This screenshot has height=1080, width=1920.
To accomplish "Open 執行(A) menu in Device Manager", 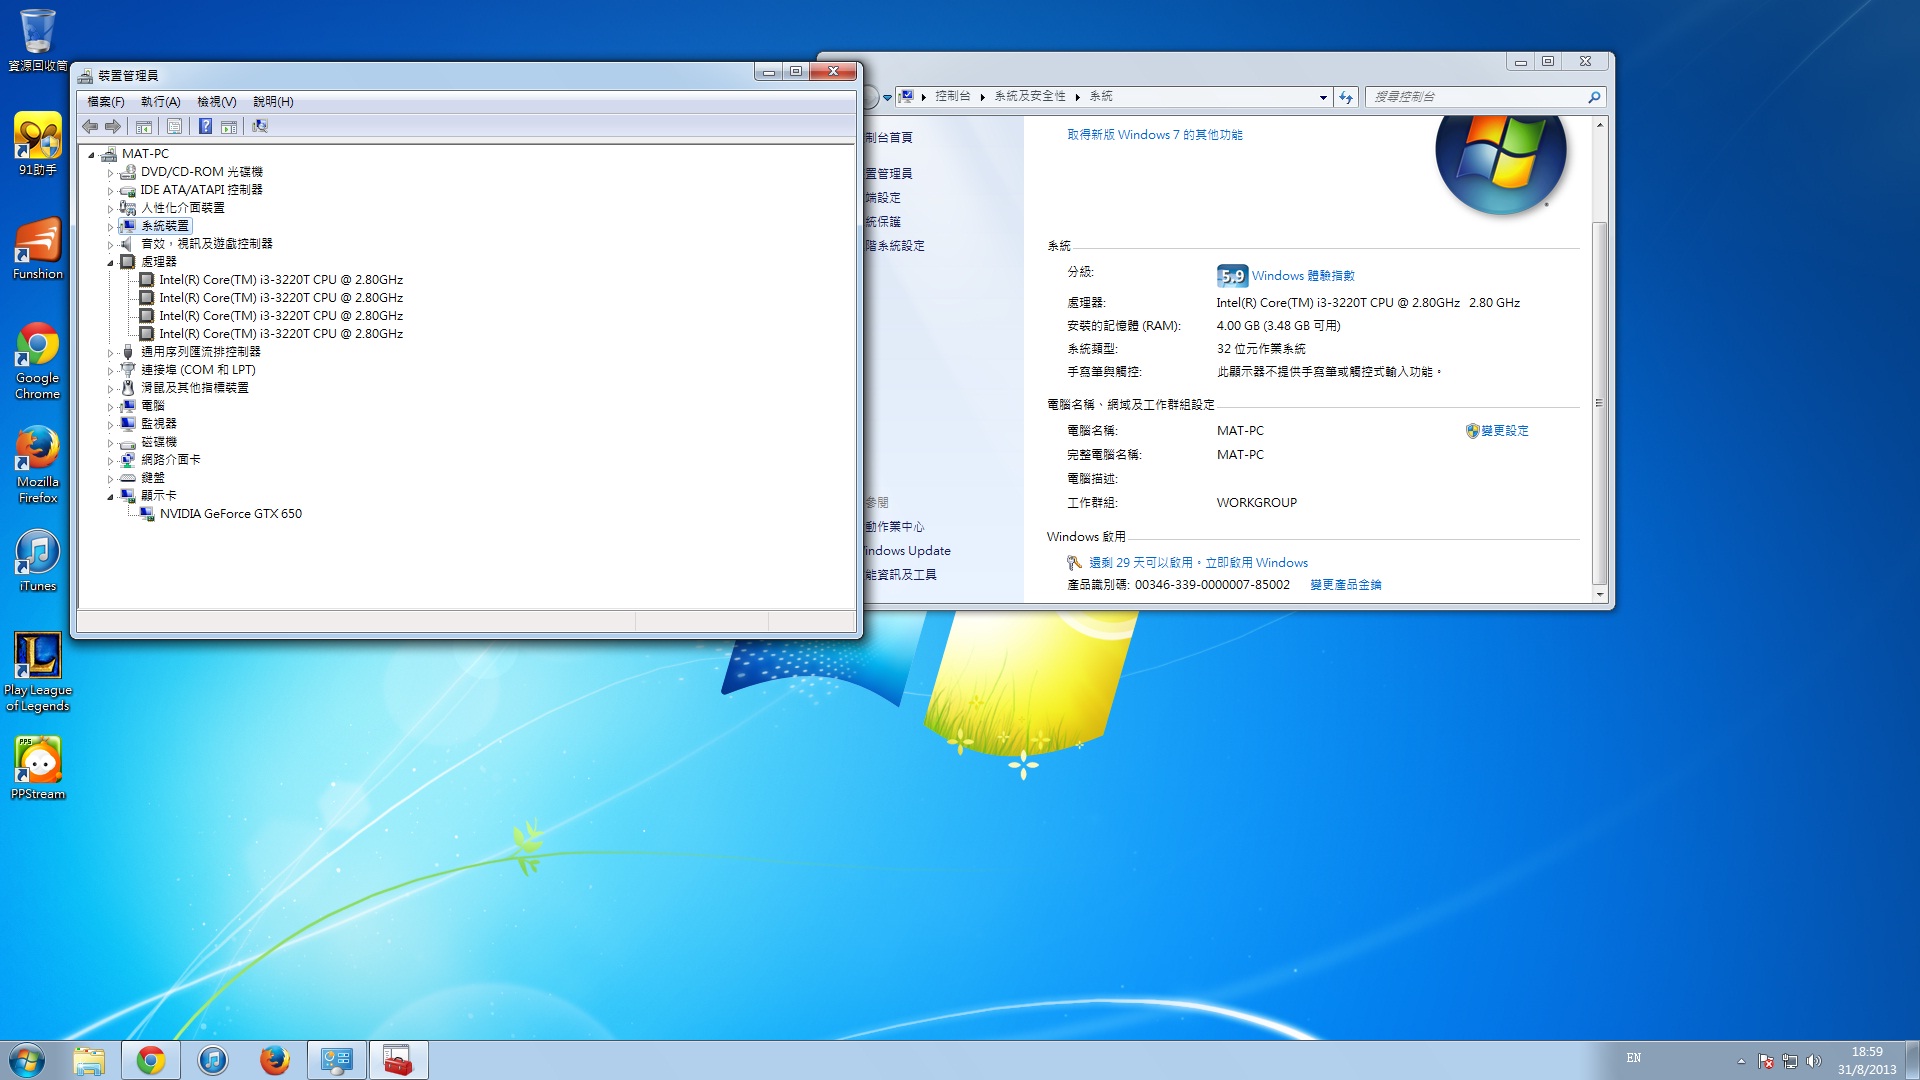I will [x=160, y=101].
